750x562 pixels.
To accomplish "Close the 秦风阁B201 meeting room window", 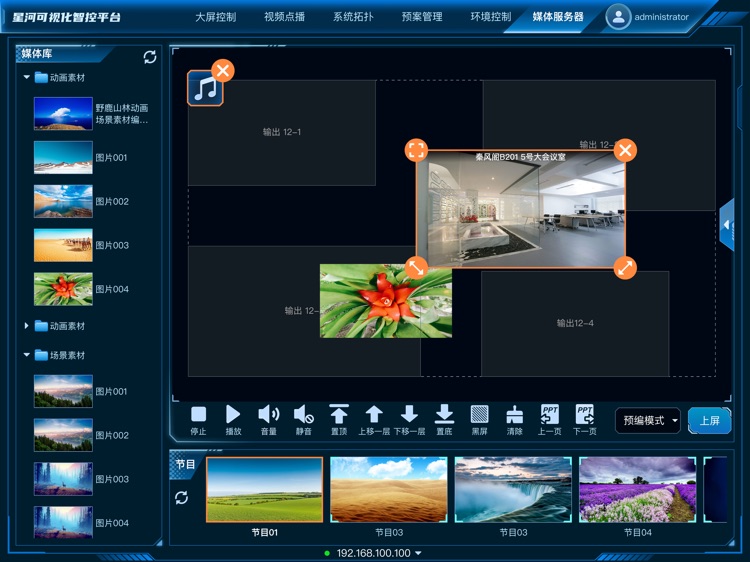I will pos(625,150).
